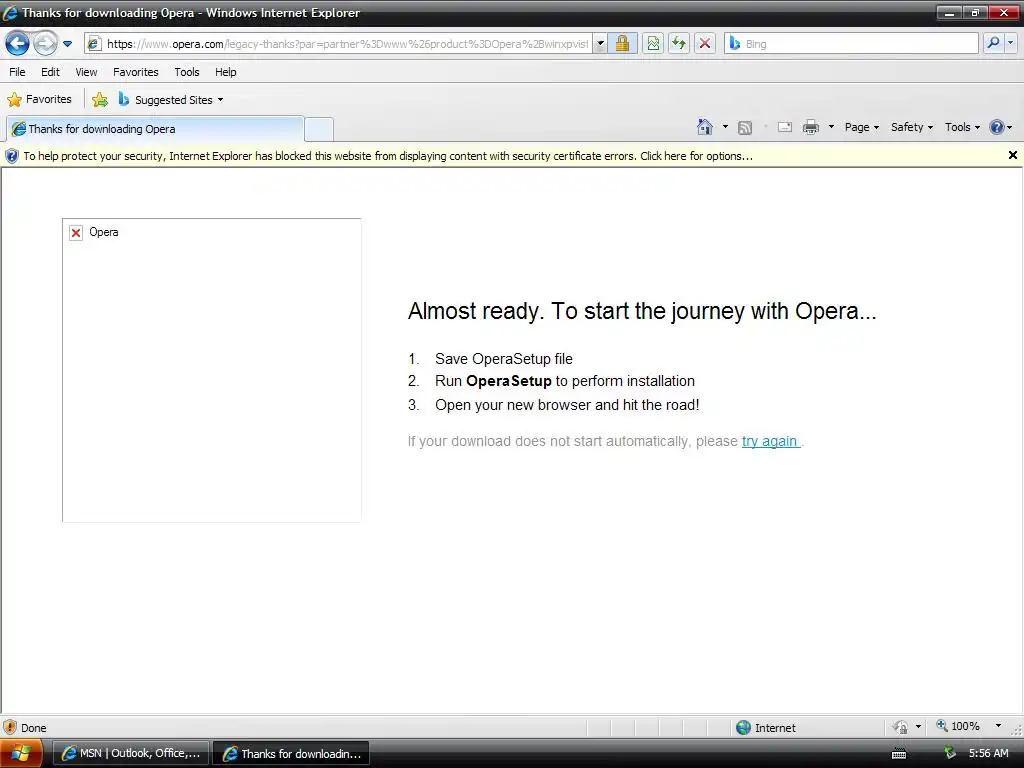This screenshot has height=768, width=1024.
Task: Click the Internet zone globe icon
Action: click(x=743, y=728)
